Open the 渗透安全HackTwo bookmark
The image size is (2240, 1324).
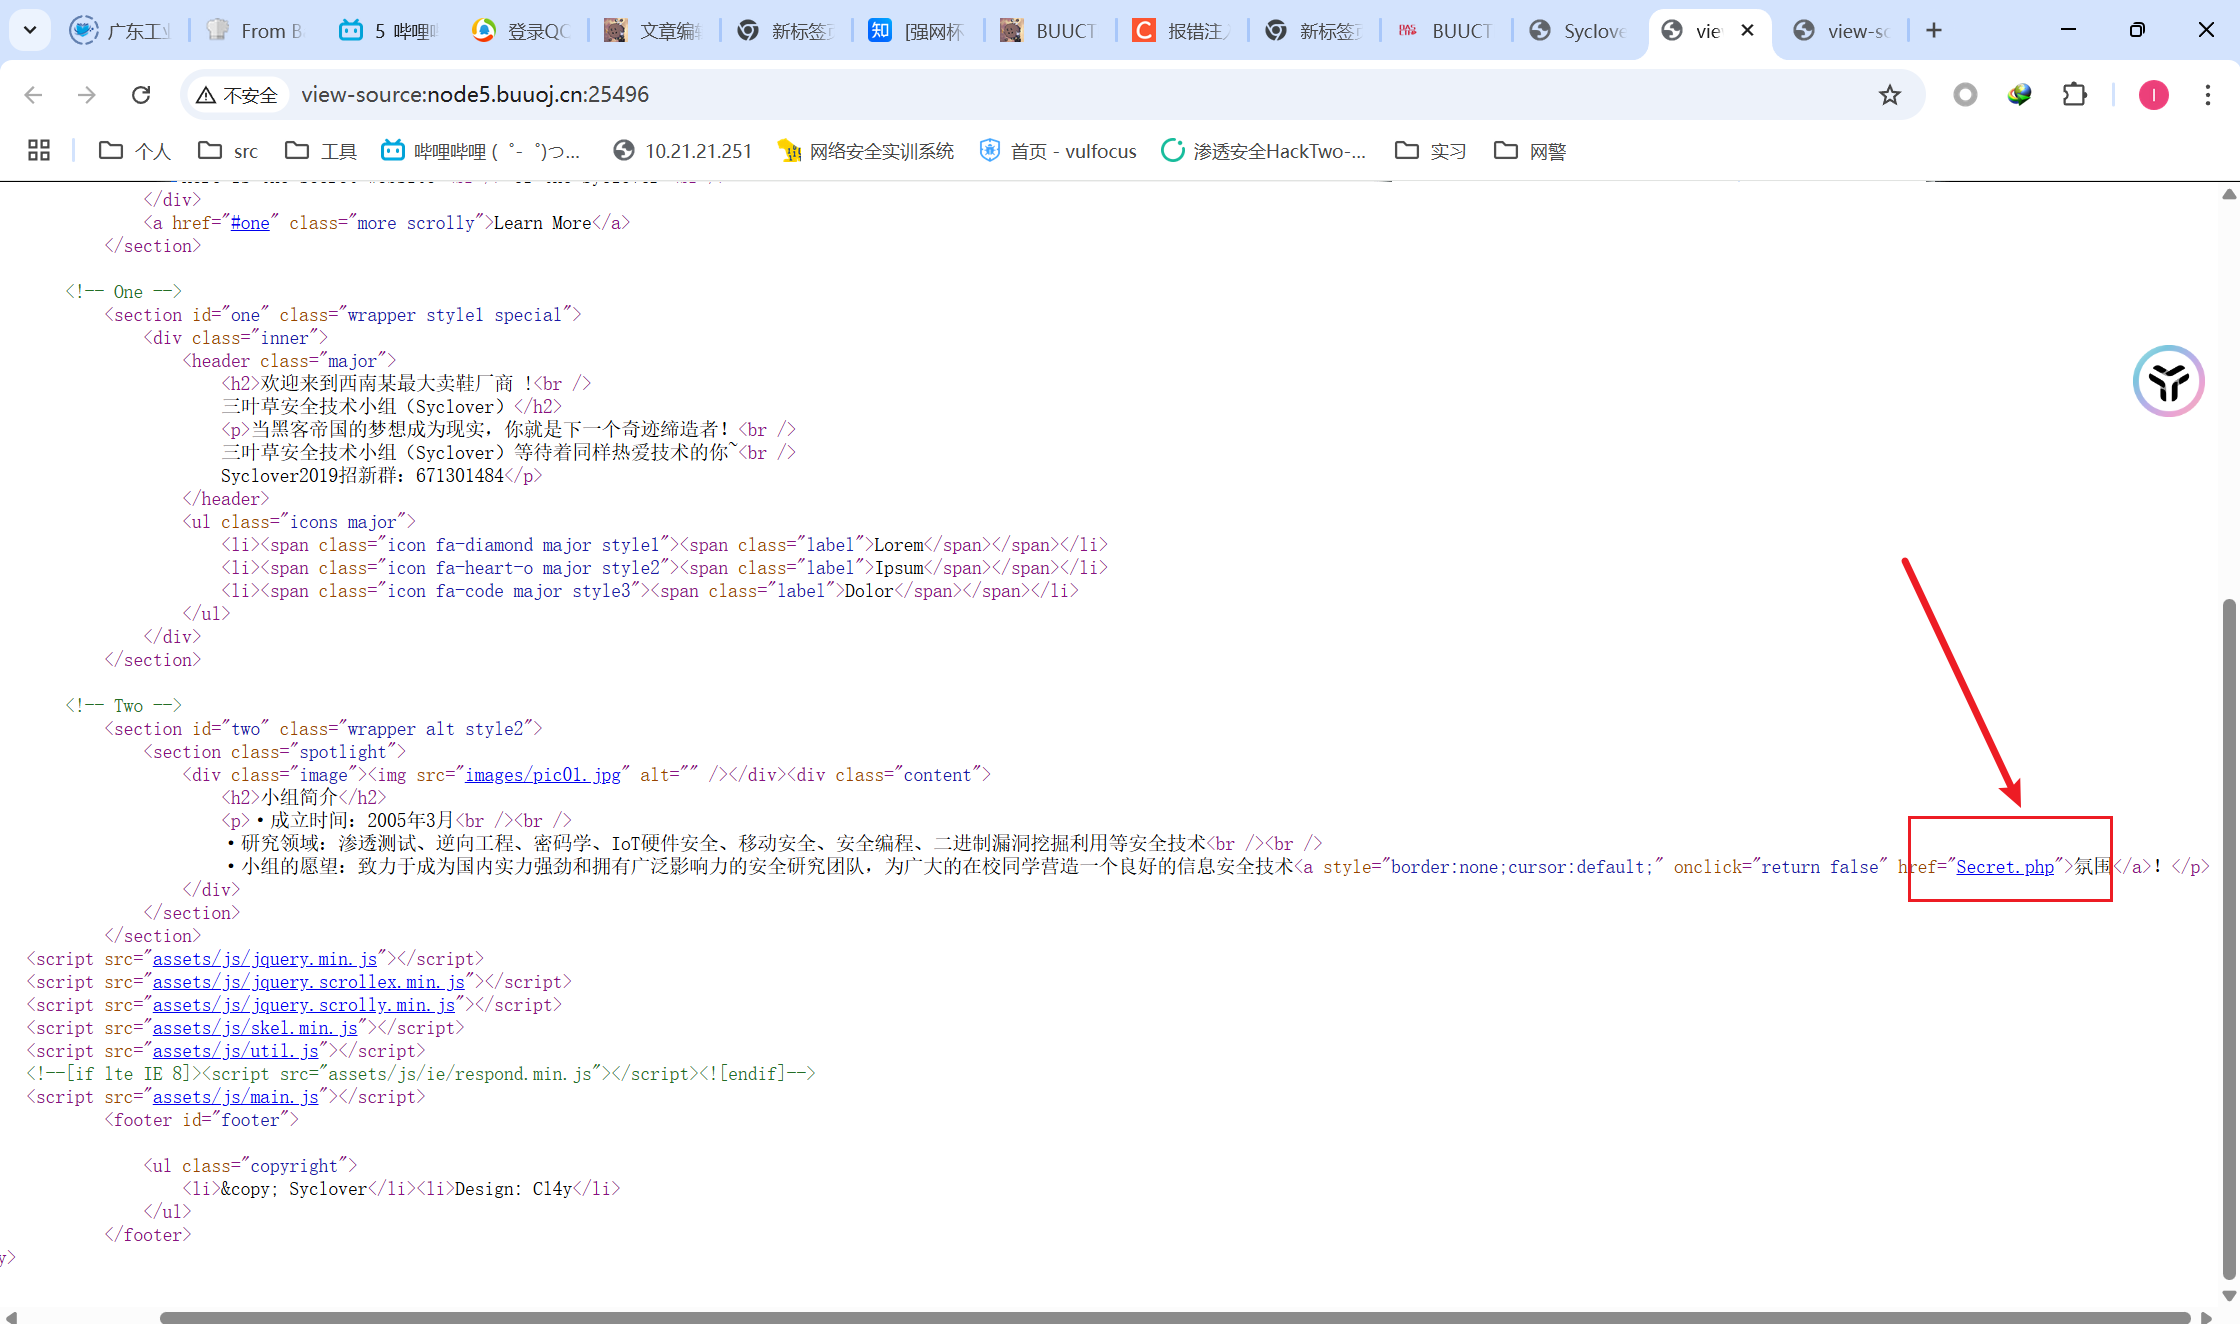1264,151
